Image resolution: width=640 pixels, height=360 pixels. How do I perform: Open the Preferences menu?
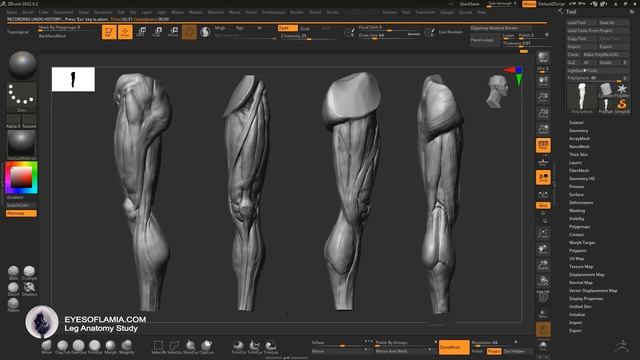pyautogui.click(x=273, y=12)
